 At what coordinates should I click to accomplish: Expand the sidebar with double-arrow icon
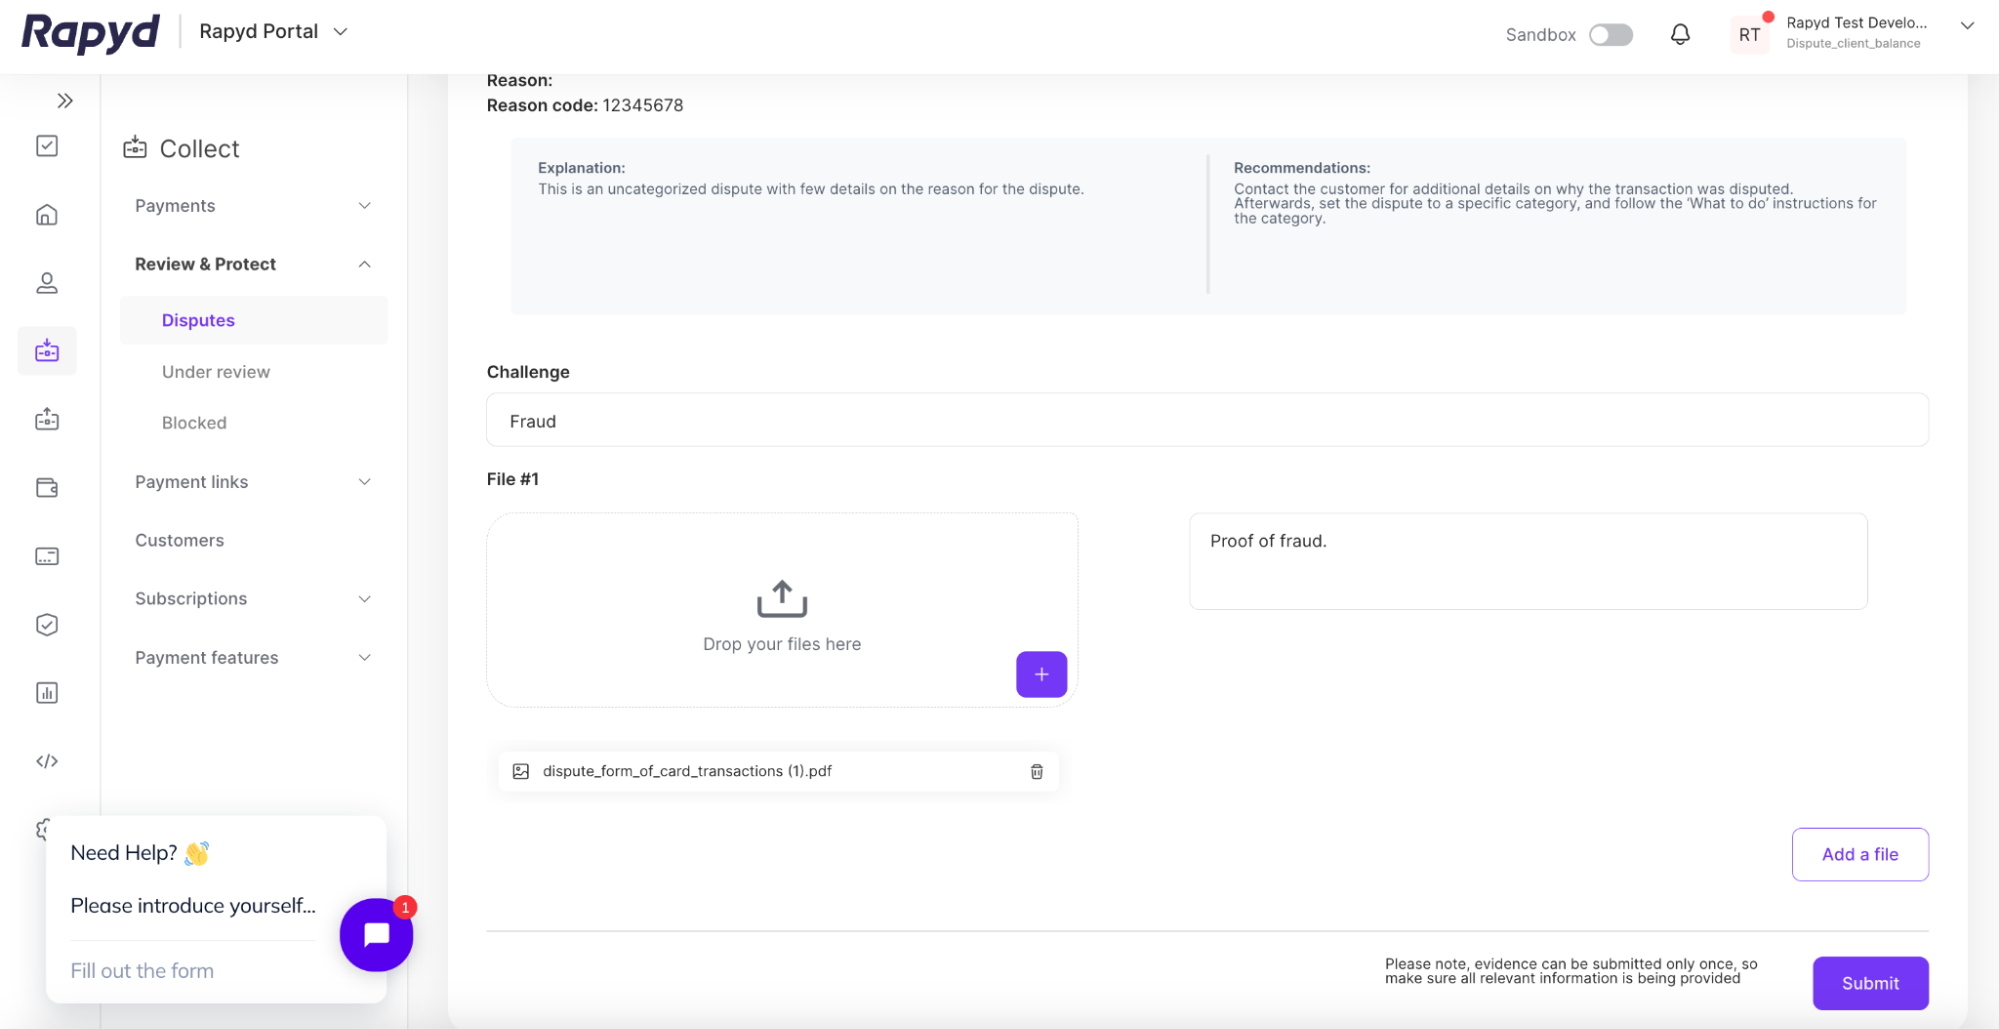coord(65,101)
